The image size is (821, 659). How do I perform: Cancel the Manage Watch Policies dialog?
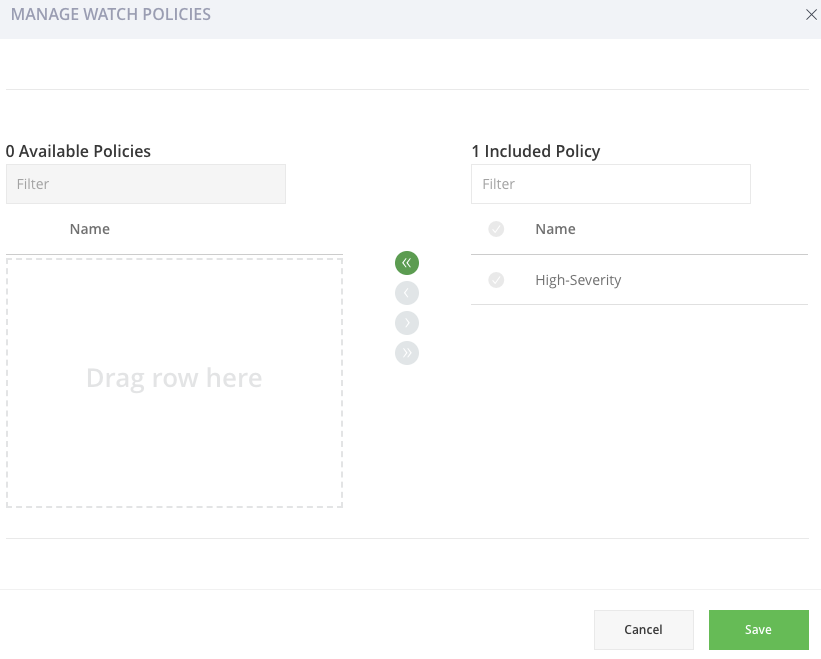coord(643,629)
